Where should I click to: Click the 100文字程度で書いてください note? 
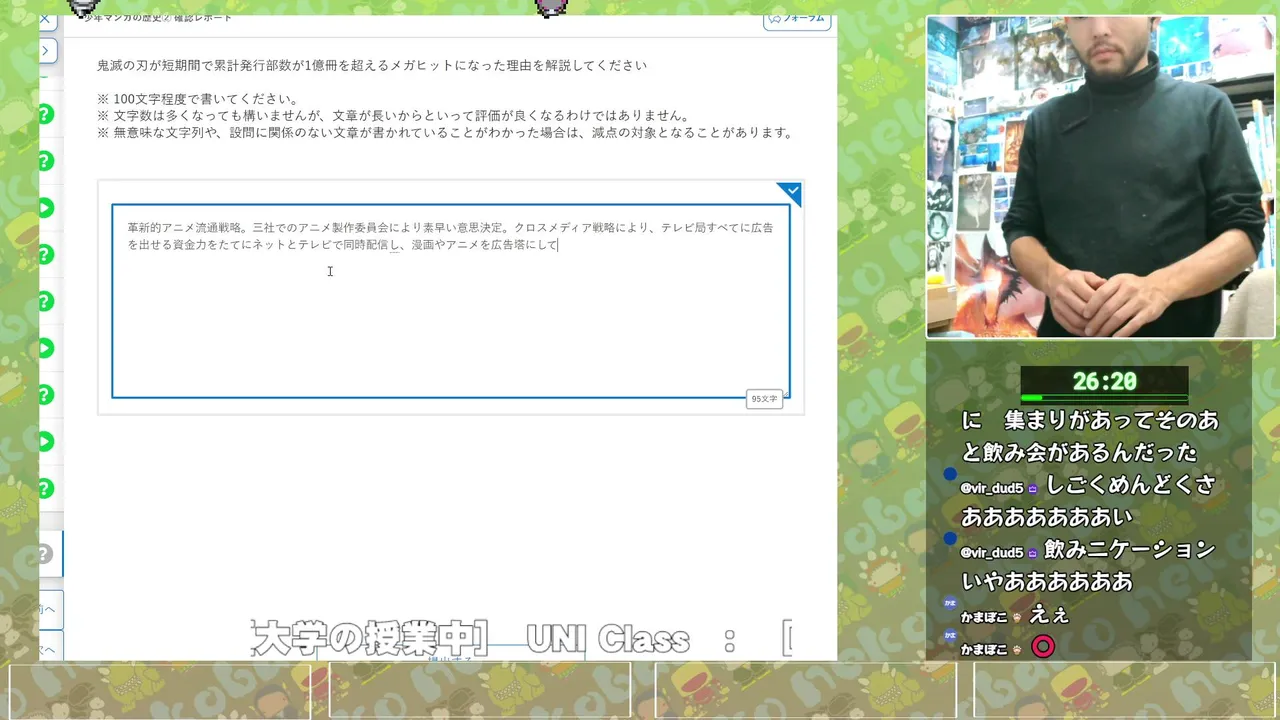point(197,99)
